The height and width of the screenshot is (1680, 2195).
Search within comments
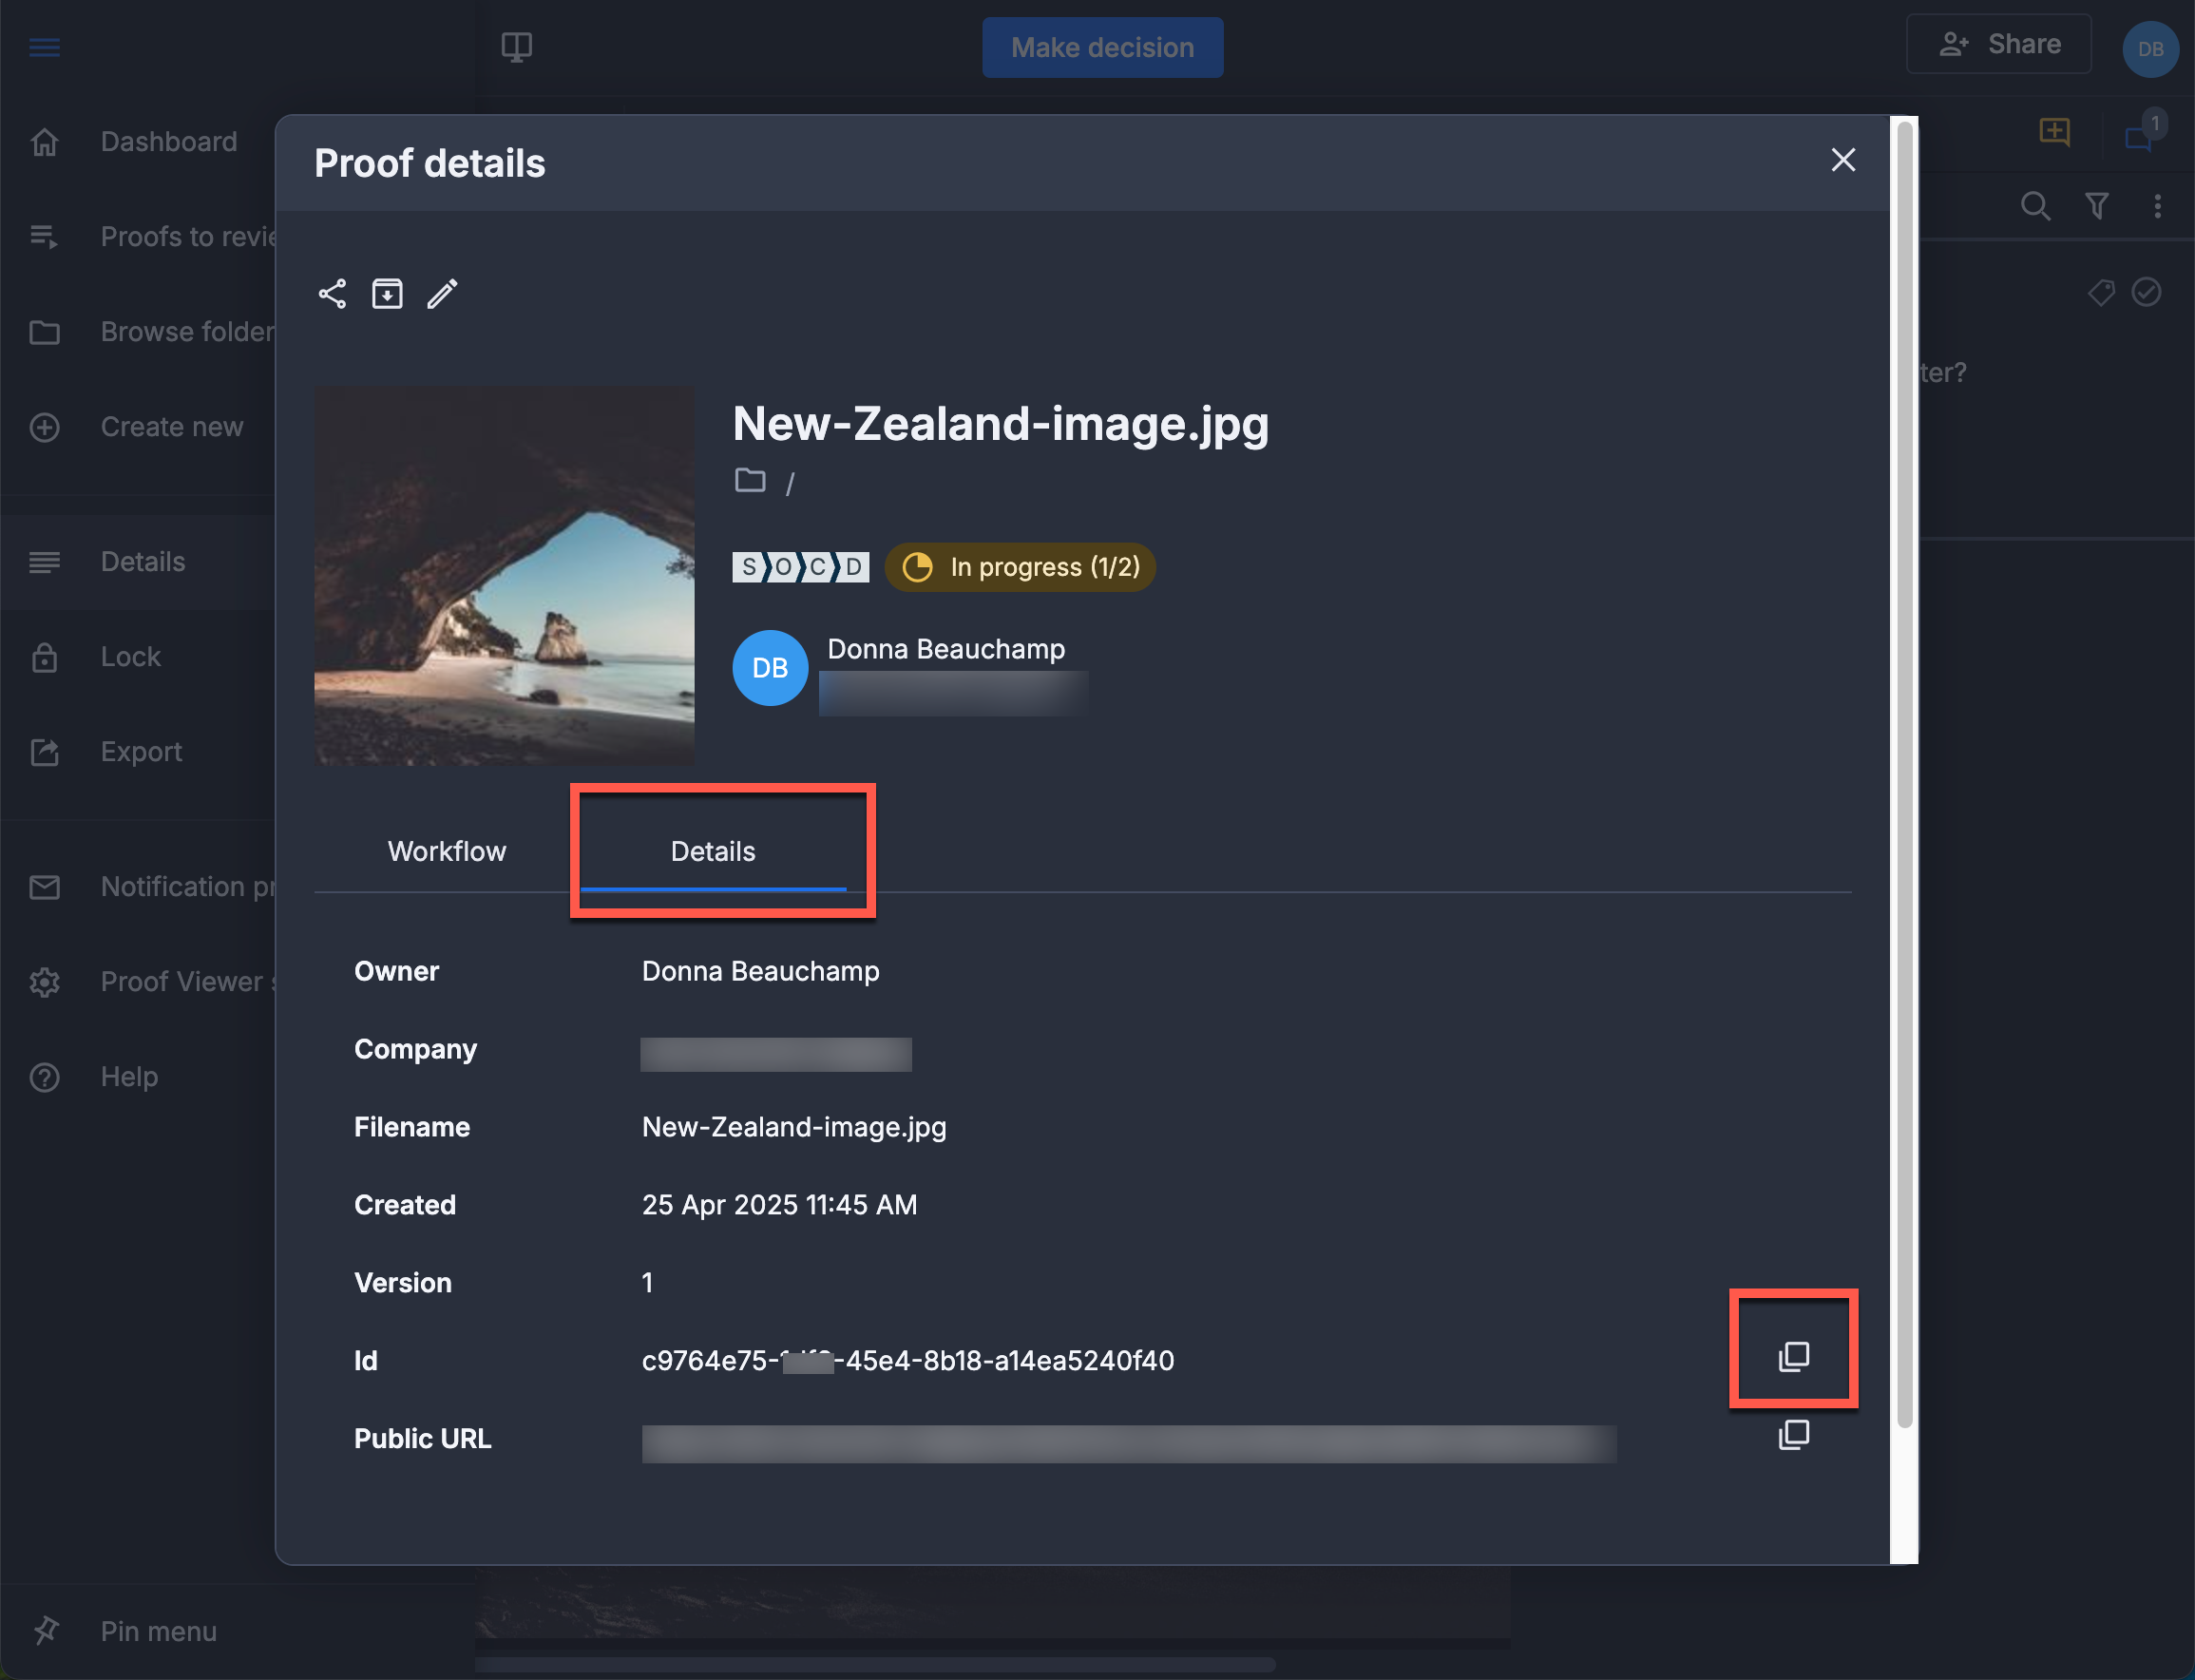[x=2036, y=206]
